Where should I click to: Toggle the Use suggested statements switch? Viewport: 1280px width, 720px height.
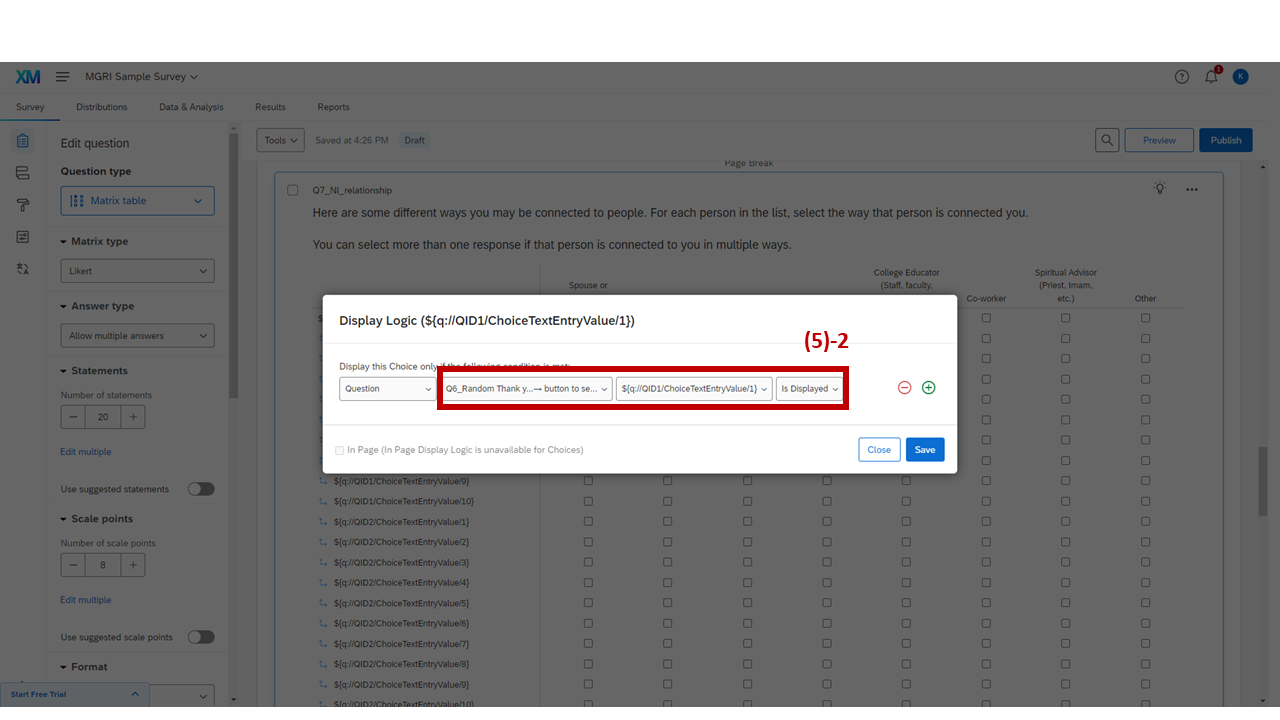(x=200, y=488)
